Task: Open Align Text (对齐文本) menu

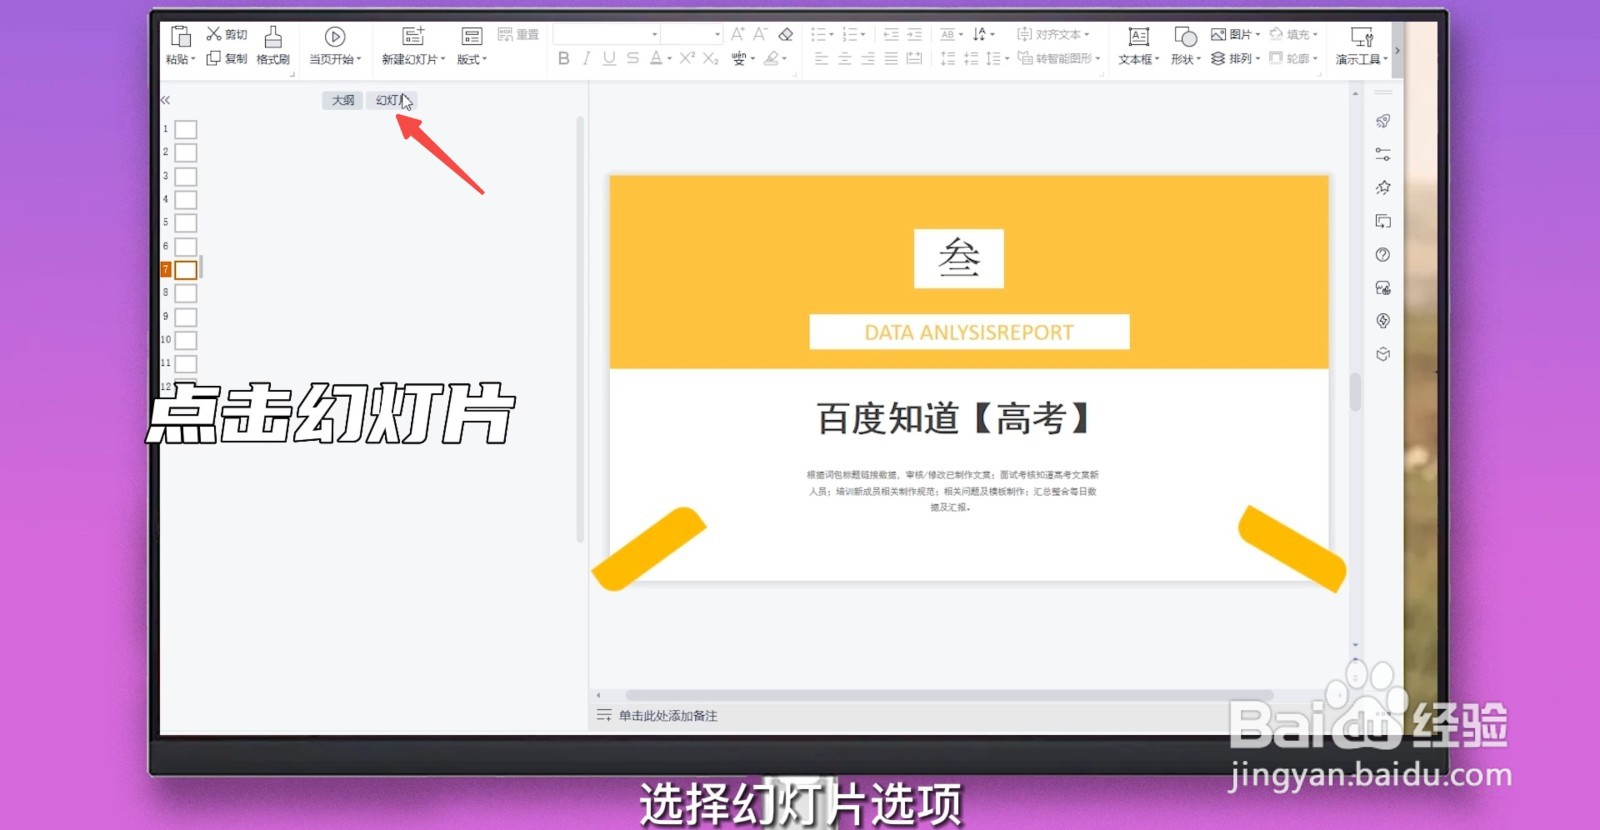Action: coord(1053,34)
